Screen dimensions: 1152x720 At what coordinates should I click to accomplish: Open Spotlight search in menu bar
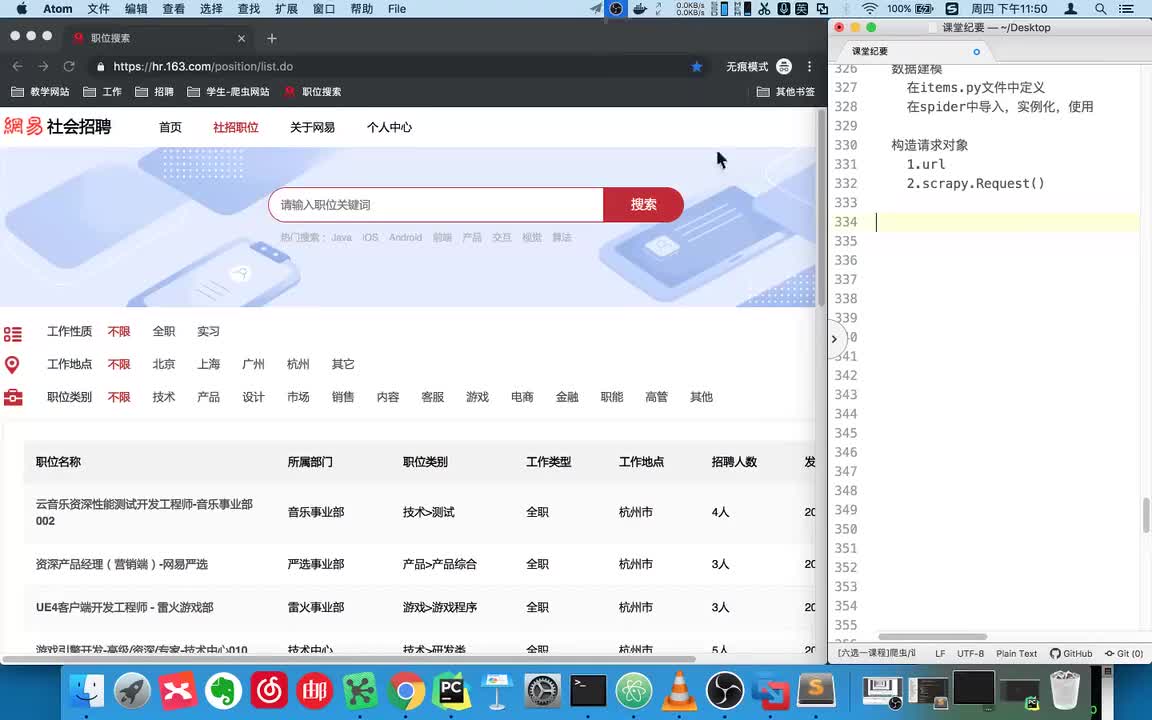pyautogui.click(x=1100, y=9)
